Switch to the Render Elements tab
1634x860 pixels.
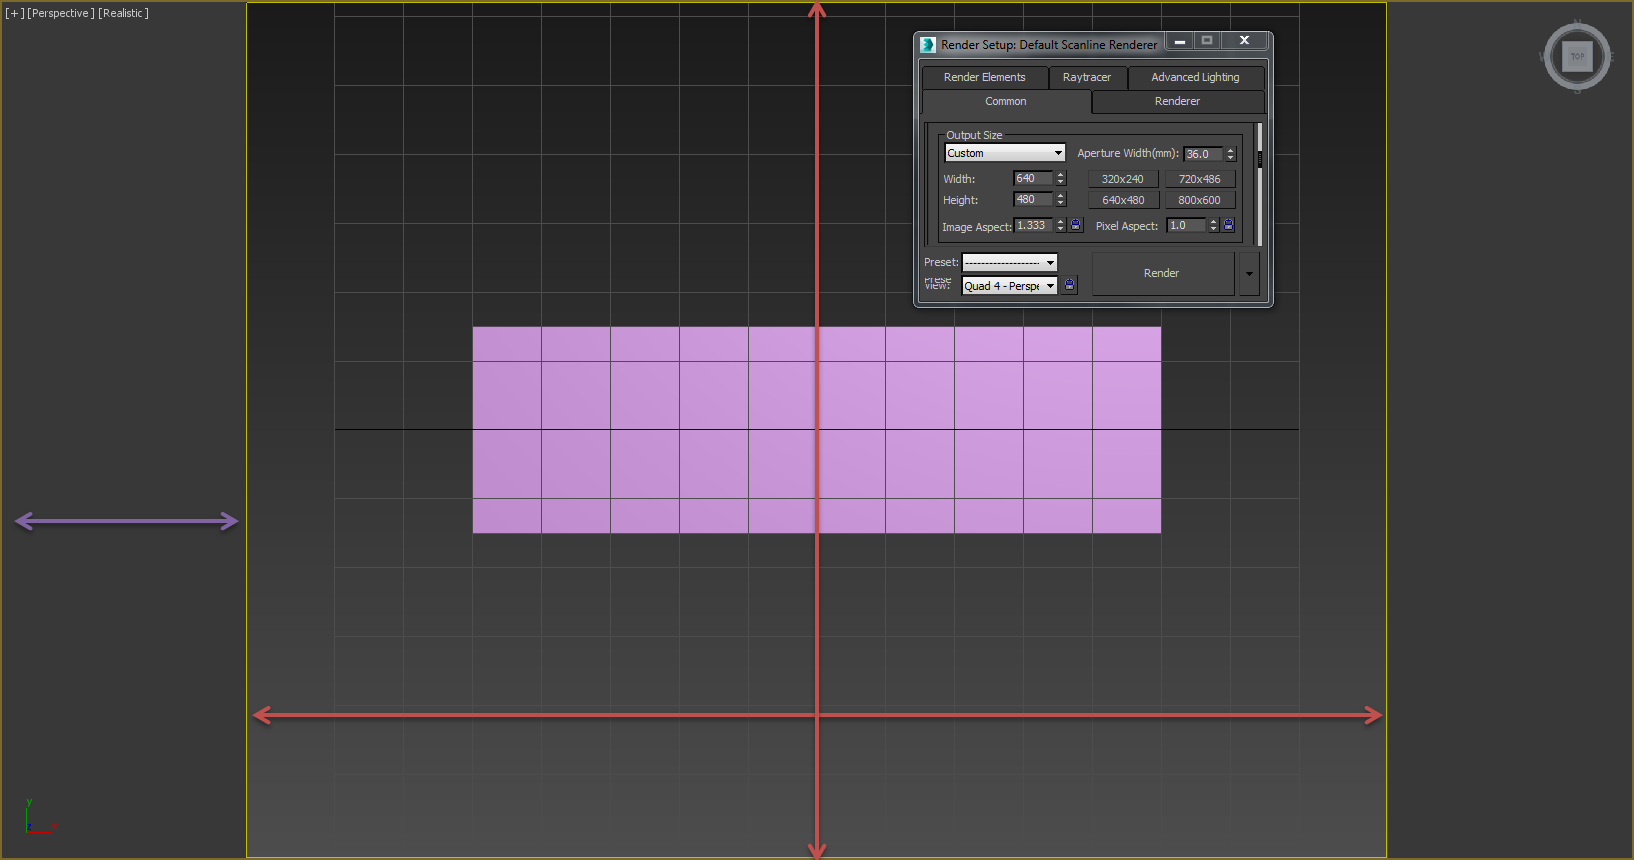(x=984, y=77)
